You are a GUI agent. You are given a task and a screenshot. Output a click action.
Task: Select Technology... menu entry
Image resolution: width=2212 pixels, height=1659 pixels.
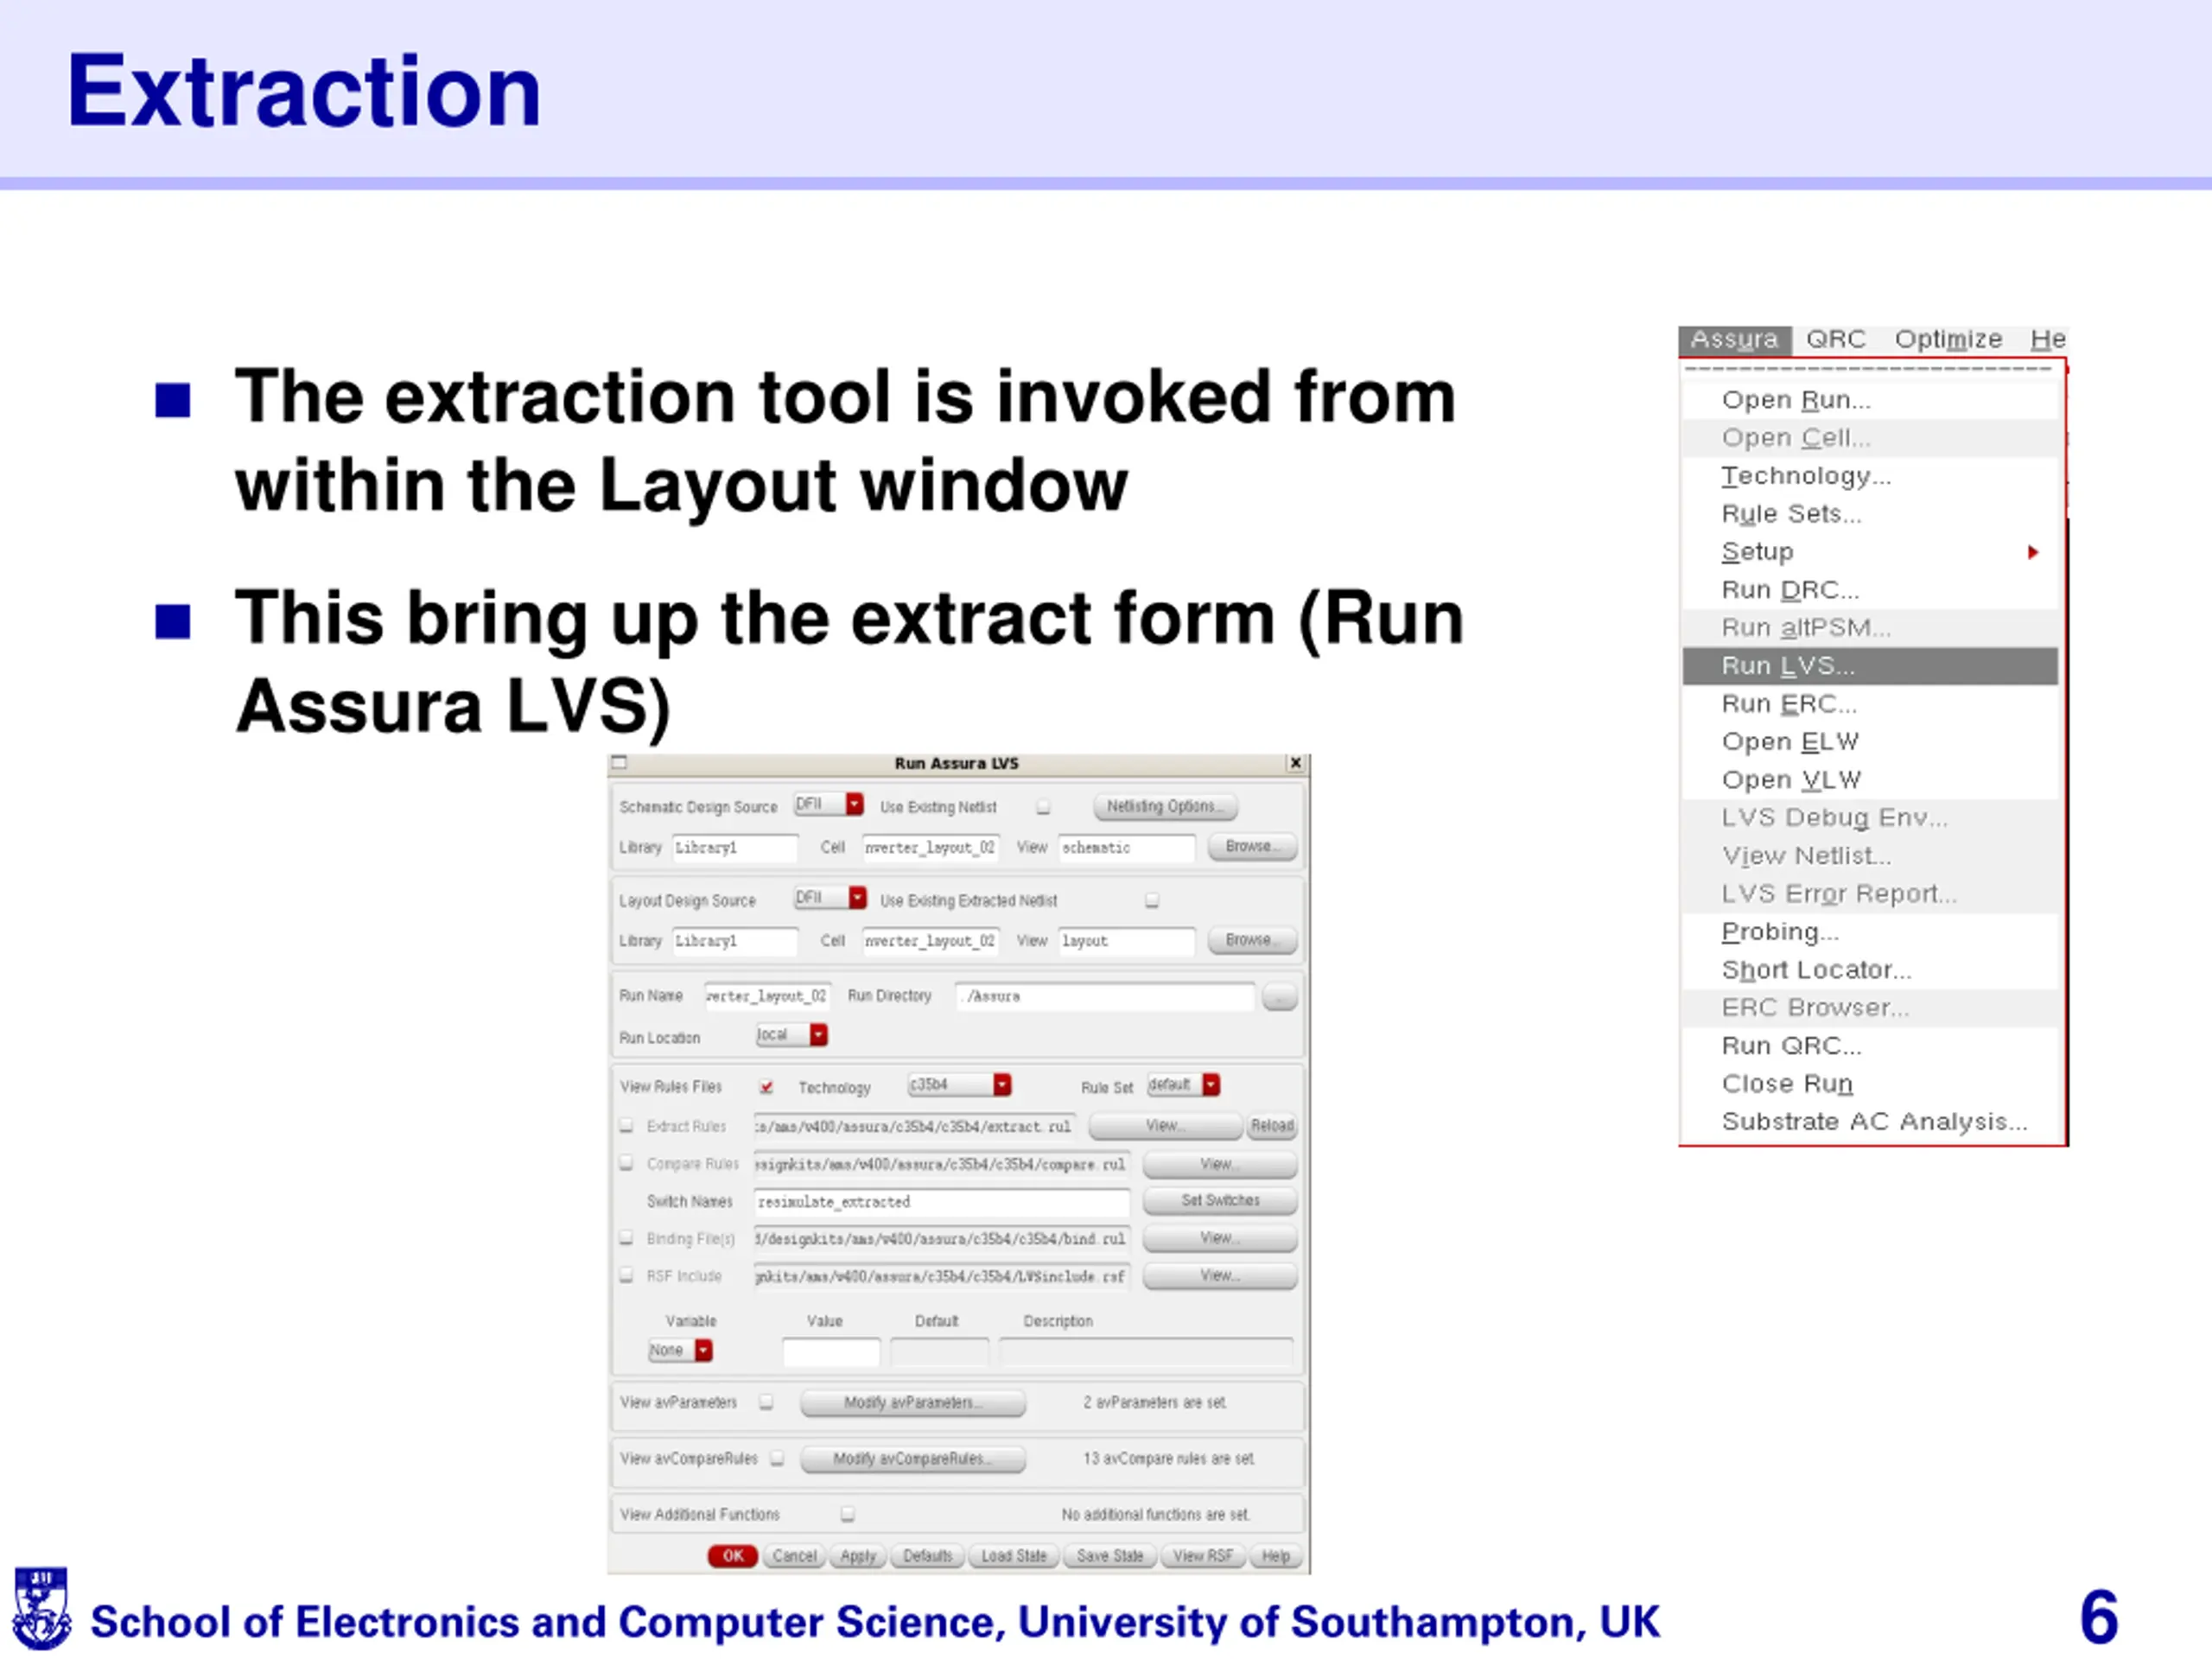click(1871, 476)
